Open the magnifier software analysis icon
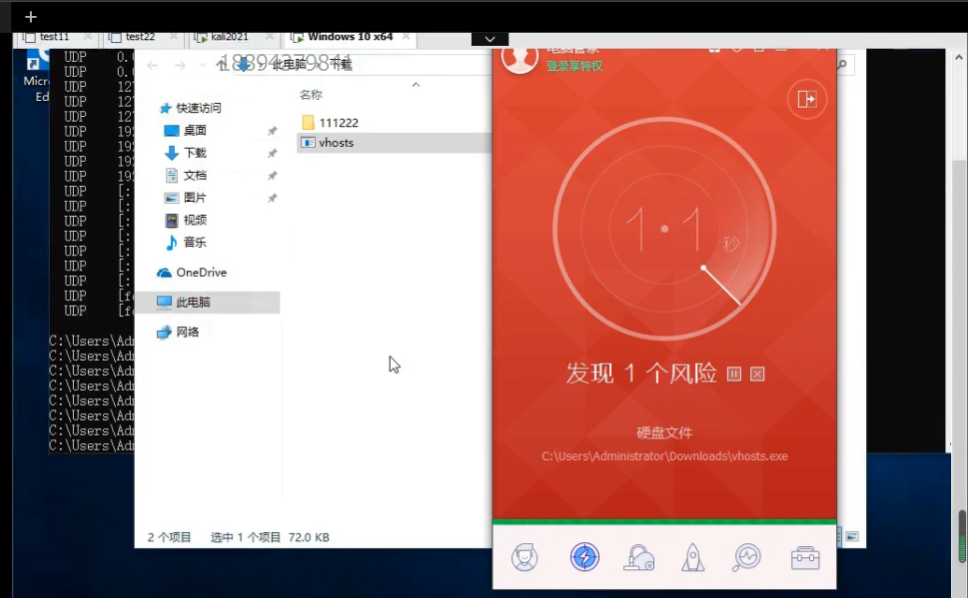Viewport: 968px width, 598px height. click(746, 557)
